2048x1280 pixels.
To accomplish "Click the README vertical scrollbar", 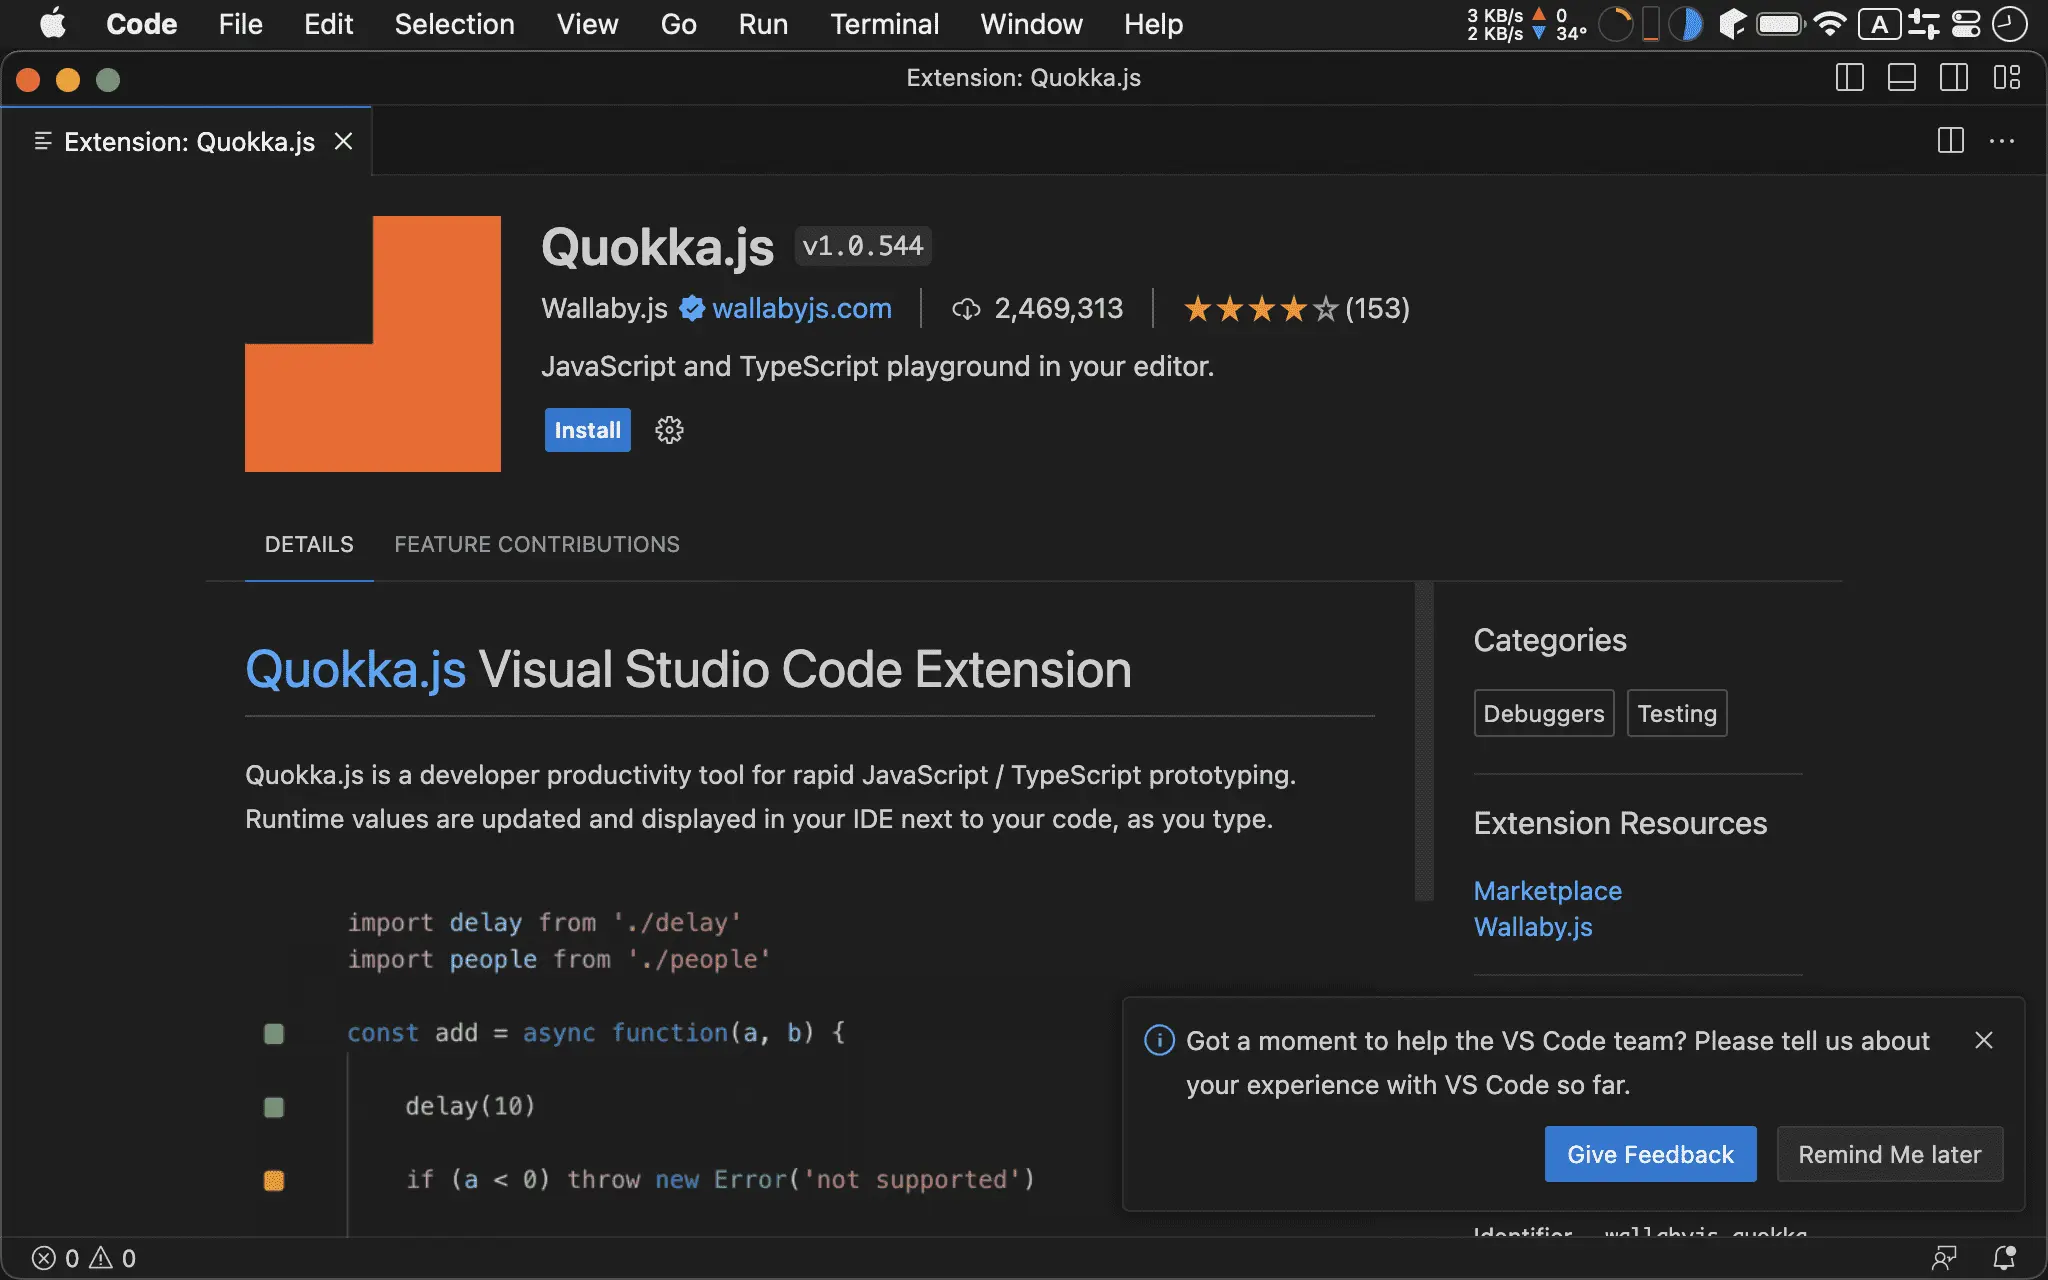I will pyautogui.click(x=1424, y=741).
